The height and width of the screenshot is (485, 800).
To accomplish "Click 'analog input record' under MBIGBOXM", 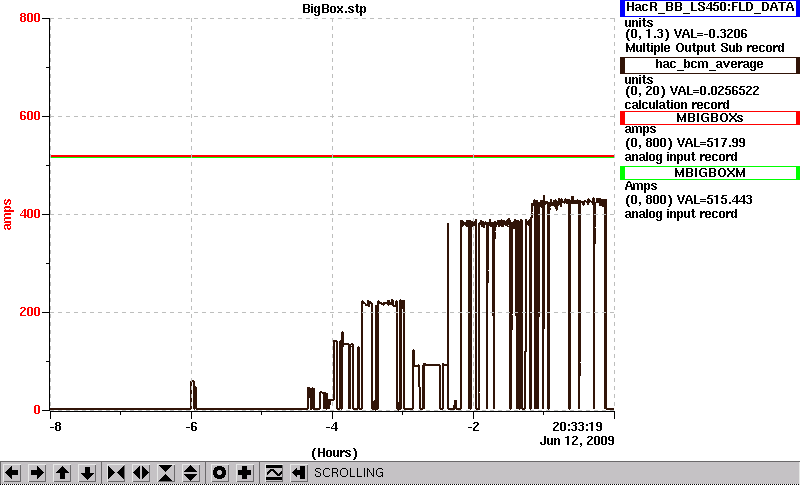I will (681, 214).
